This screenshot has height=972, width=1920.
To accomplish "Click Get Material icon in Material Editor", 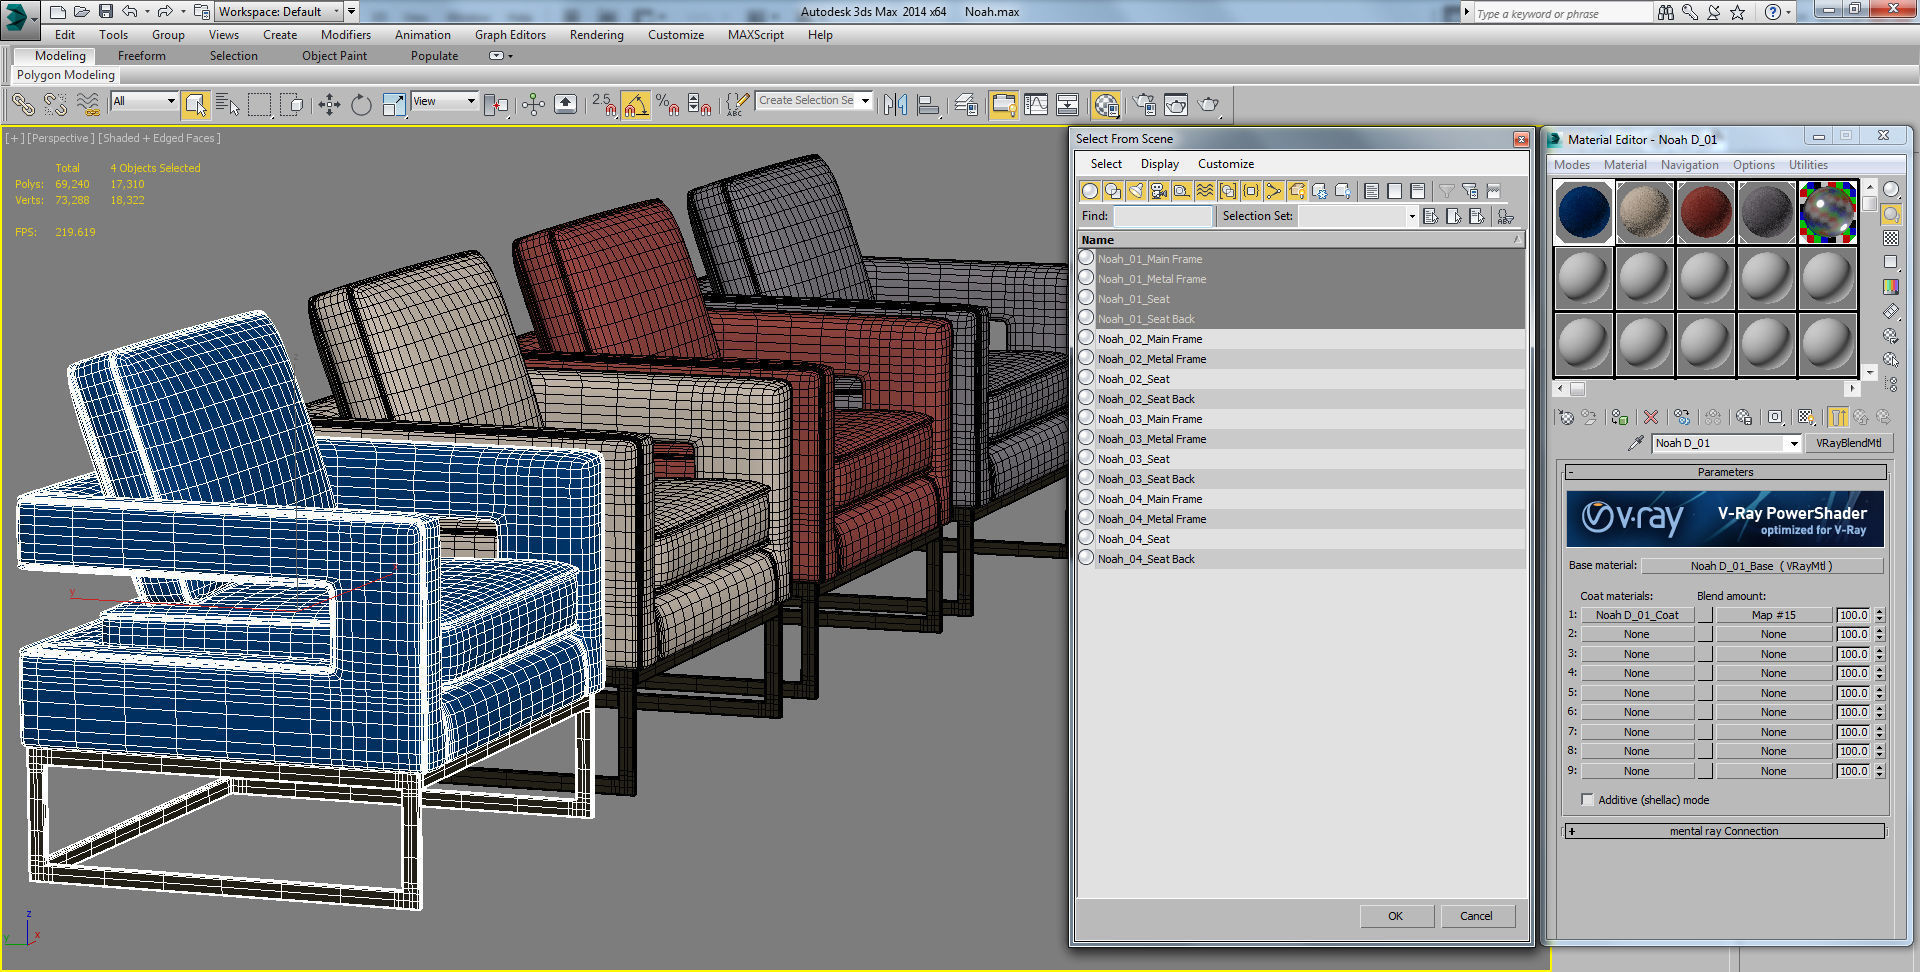I will pos(1566,417).
